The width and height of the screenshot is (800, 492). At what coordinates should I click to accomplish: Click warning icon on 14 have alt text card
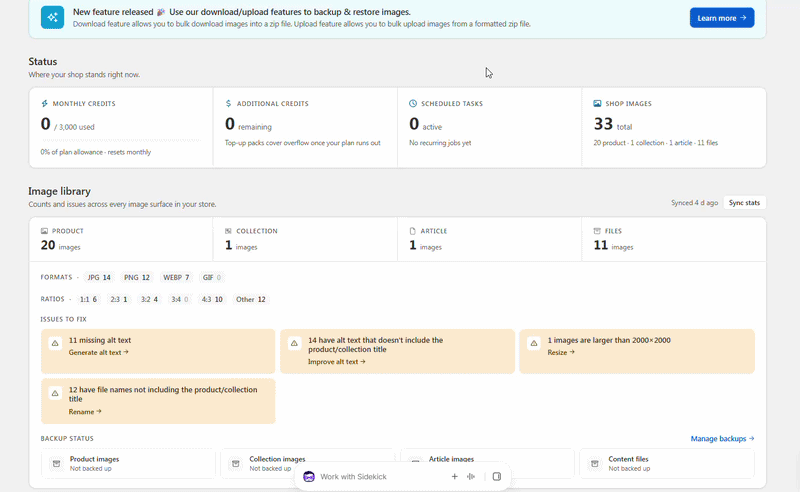(x=294, y=343)
